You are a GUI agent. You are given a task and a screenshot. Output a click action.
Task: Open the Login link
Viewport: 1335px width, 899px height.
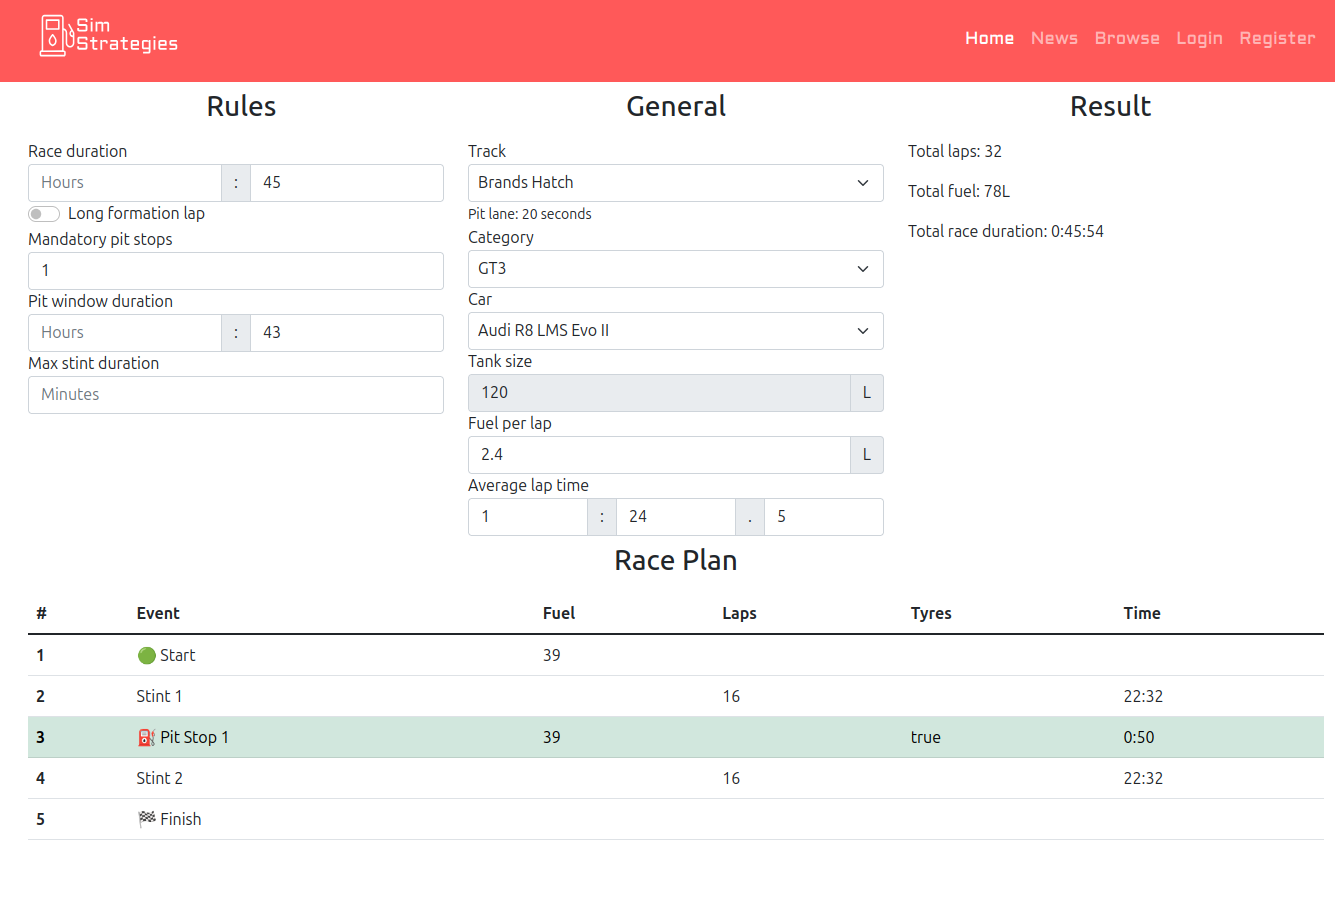coord(1199,38)
